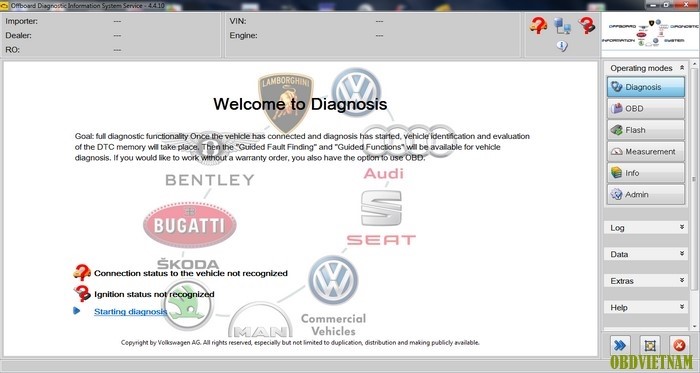The height and width of the screenshot is (373, 700).
Task: Click the Flash button's chip icon
Action: [617, 130]
